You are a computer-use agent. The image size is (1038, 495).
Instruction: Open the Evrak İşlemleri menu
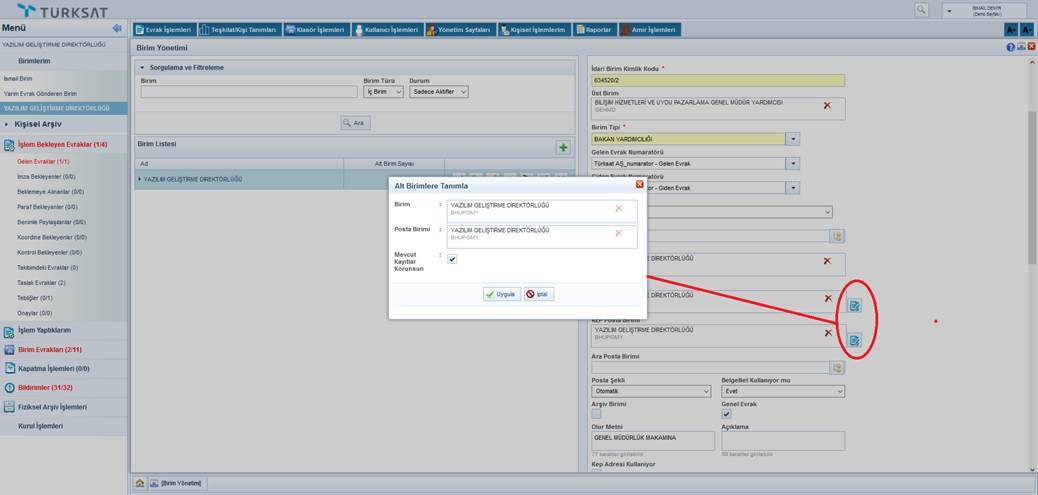pos(164,30)
